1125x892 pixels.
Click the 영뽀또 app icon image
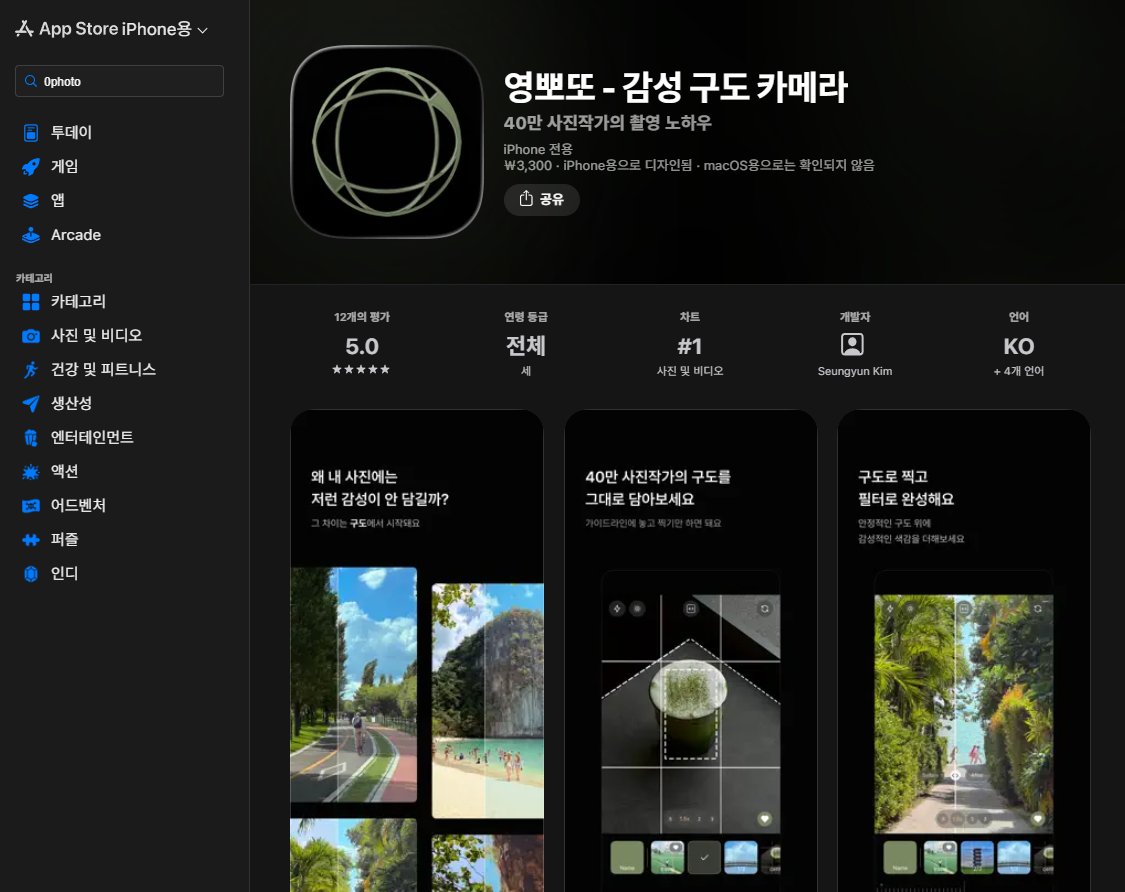(387, 141)
